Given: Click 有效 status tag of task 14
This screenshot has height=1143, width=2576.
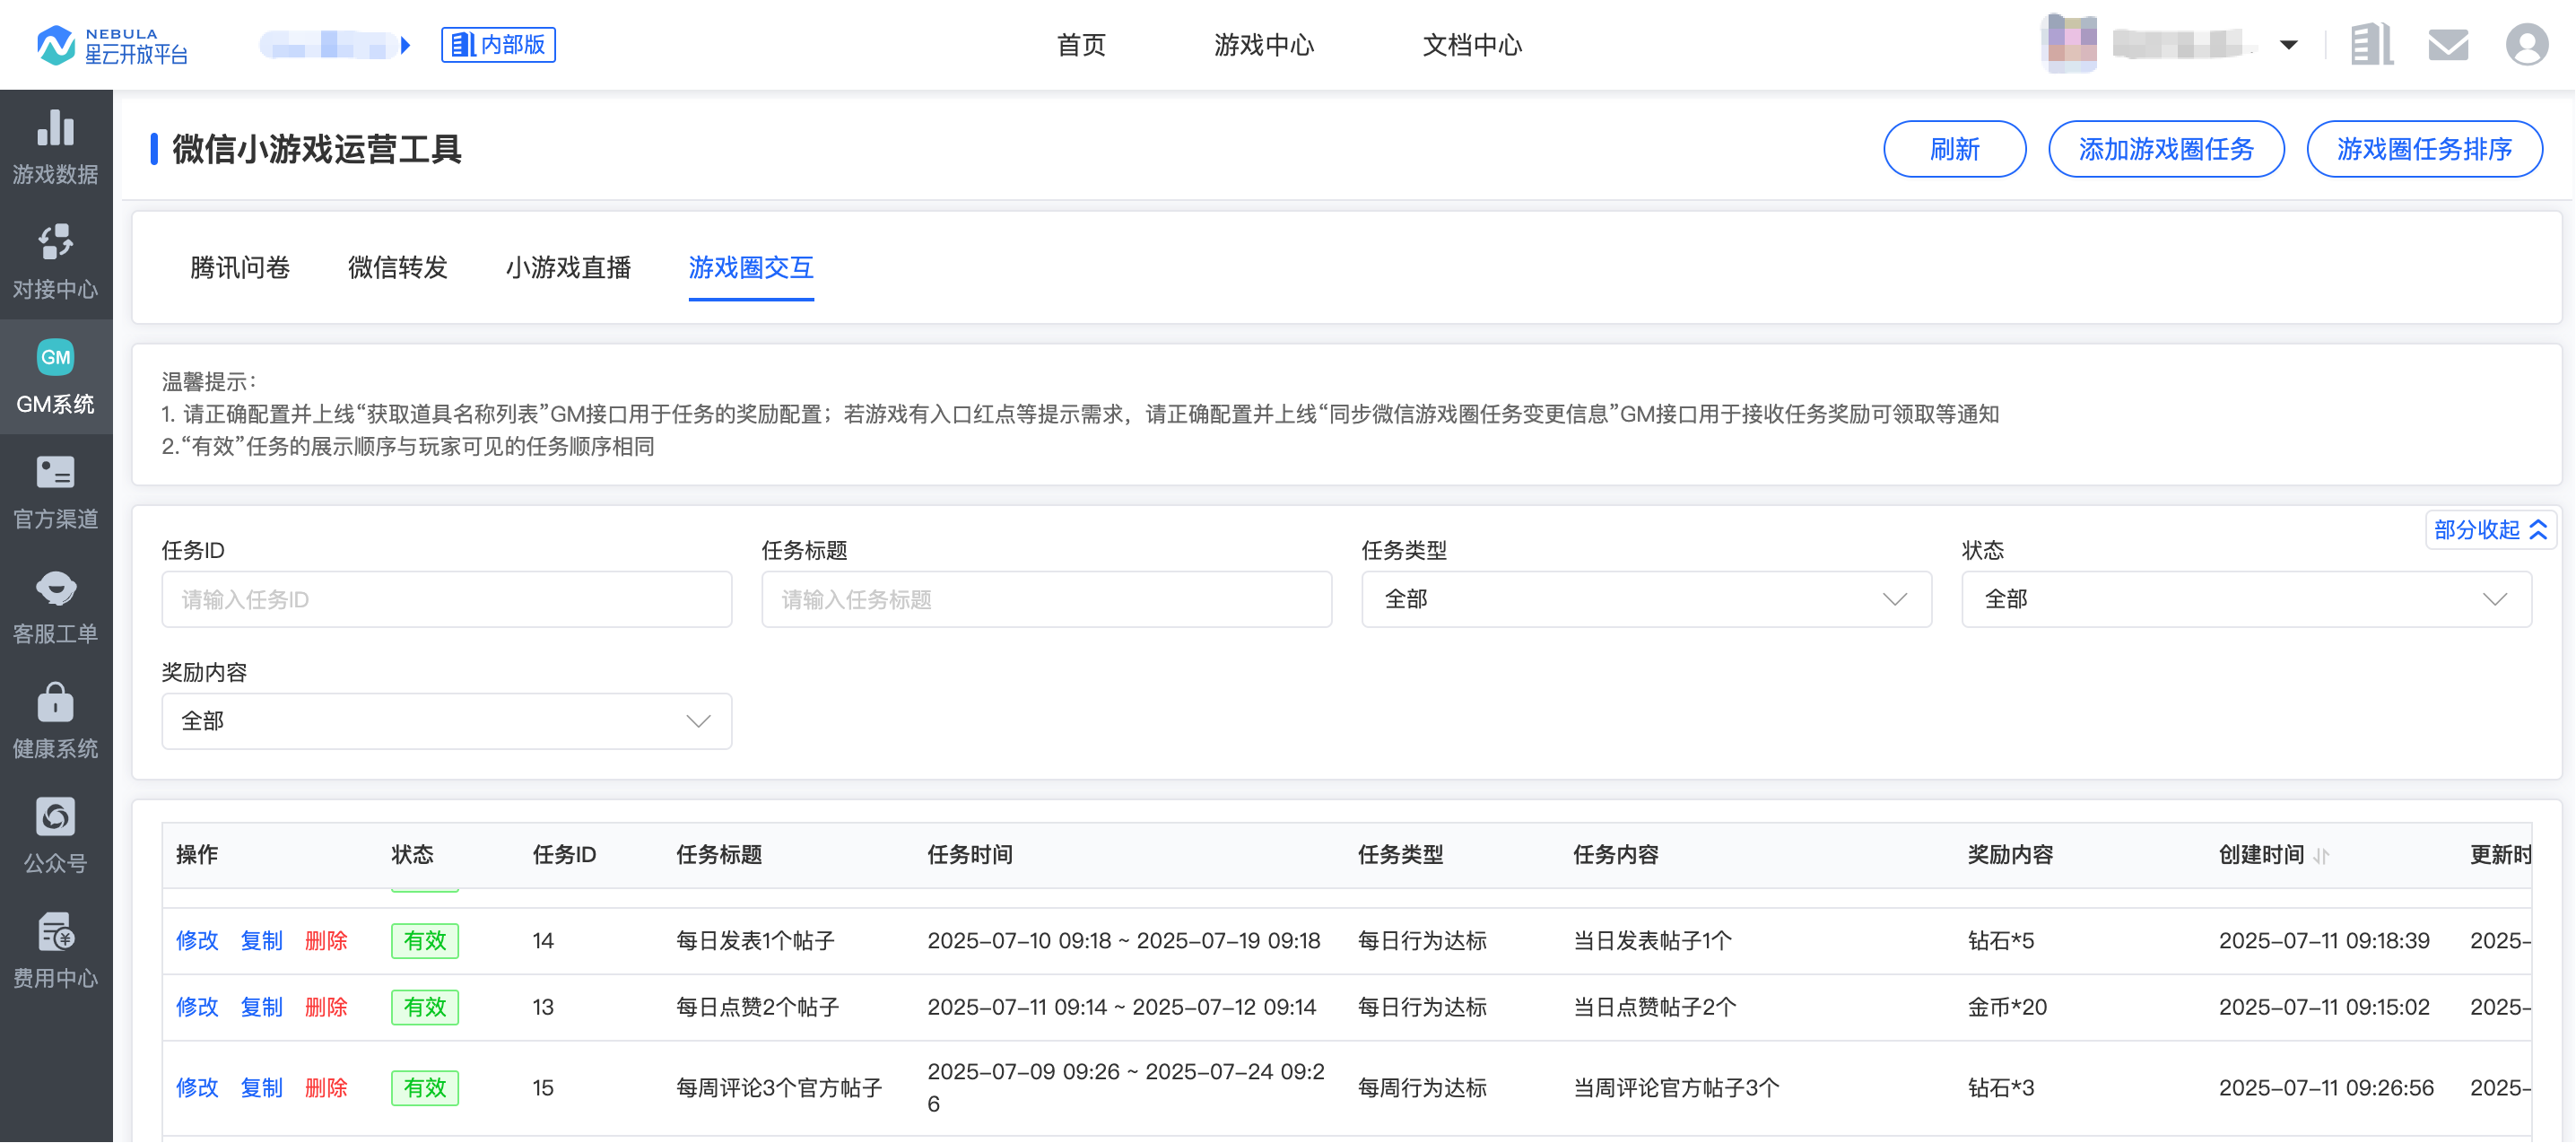Looking at the screenshot, I should coord(425,941).
